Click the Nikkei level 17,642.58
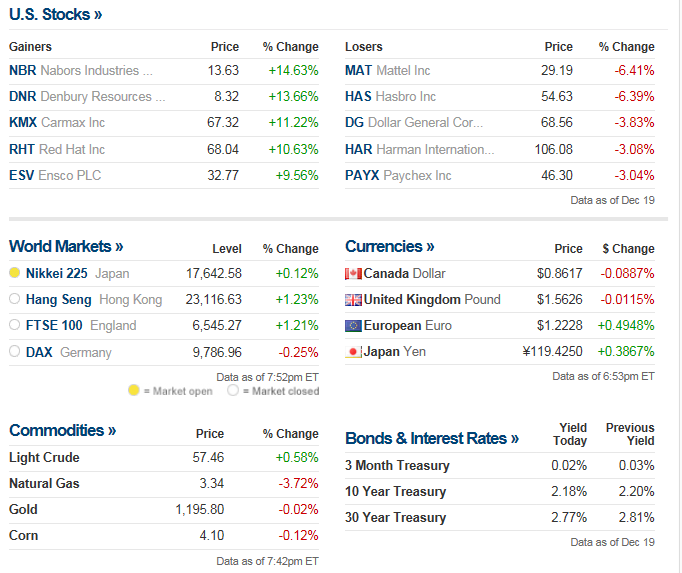This screenshot has height=573, width=682. click(214, 274)
